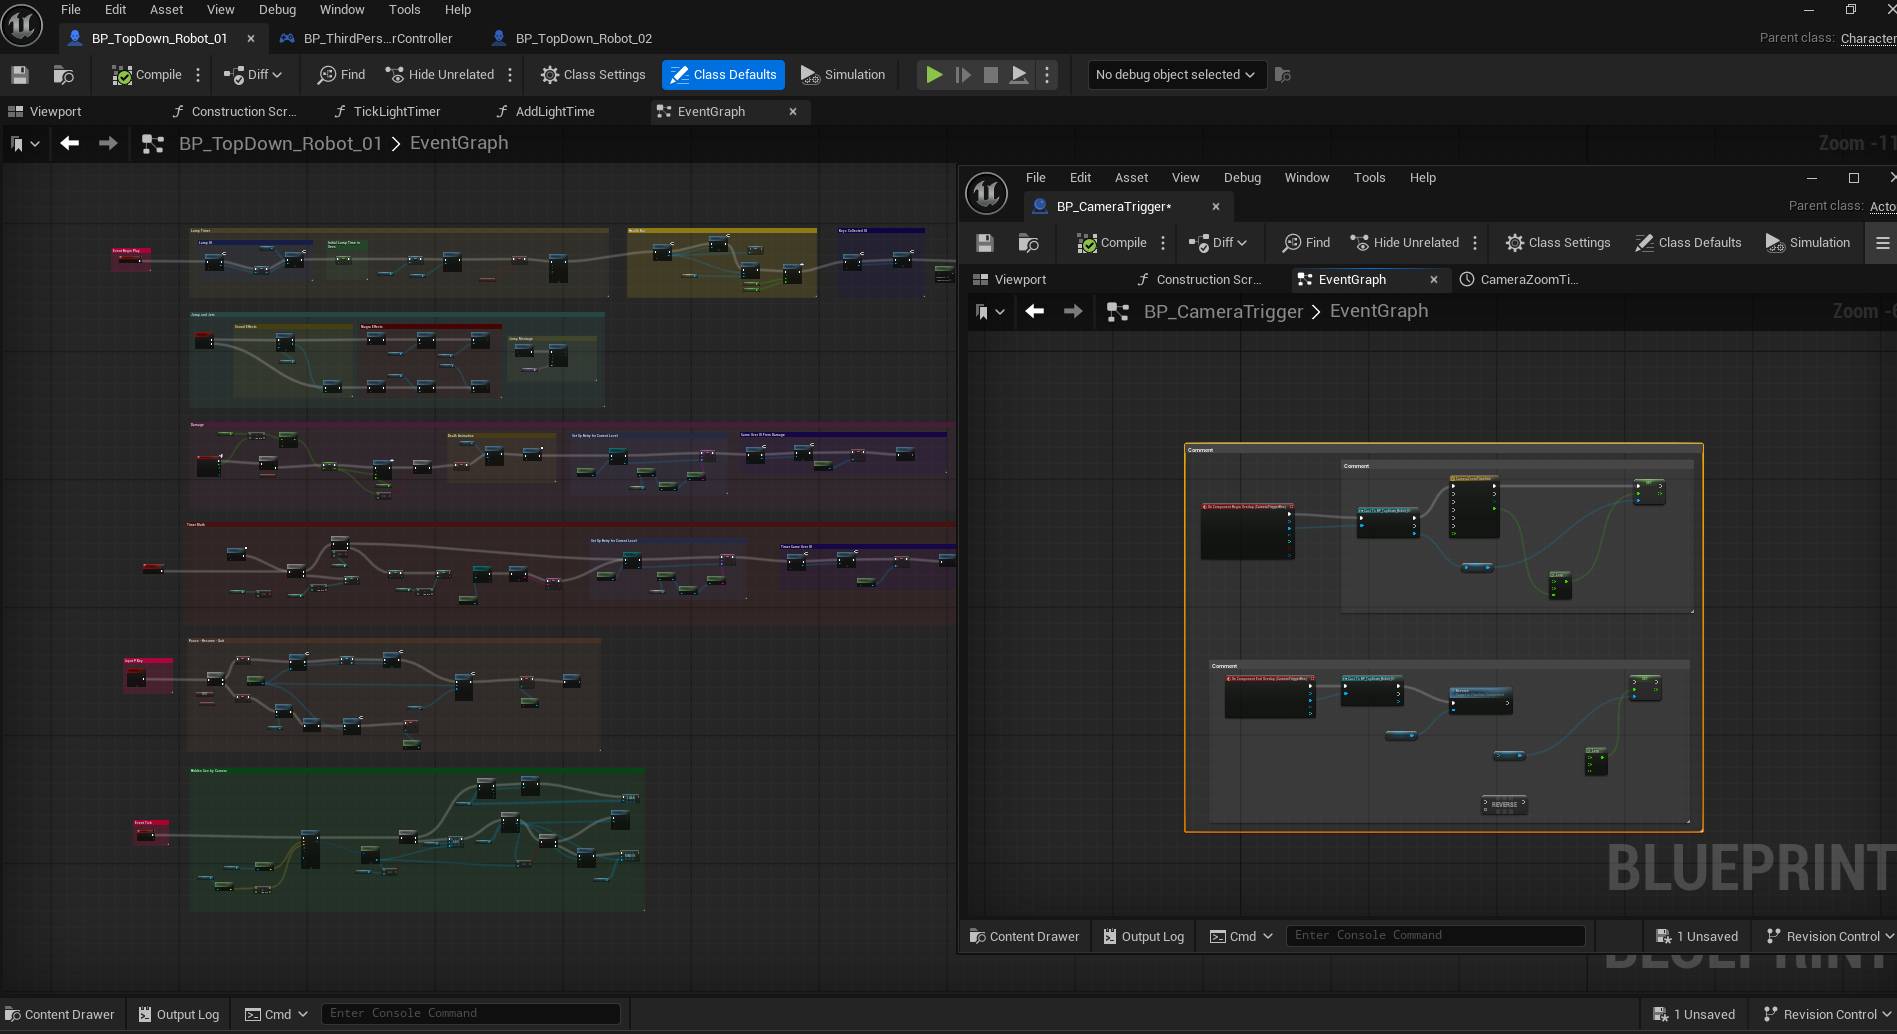Compile the BP_TopDown_Robot_01 blueprint
Viewport: 1897px width, 1034px height.
pos(147,75)
